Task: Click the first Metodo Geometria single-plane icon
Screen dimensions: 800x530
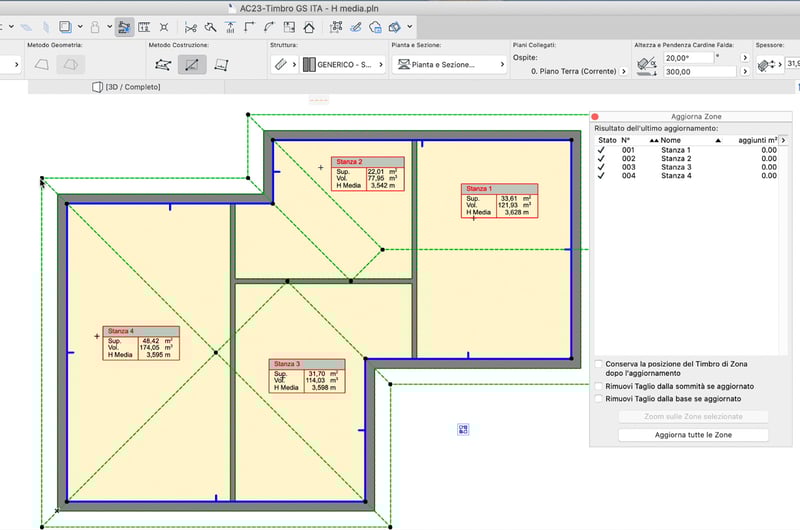Action: pos(42,65)
